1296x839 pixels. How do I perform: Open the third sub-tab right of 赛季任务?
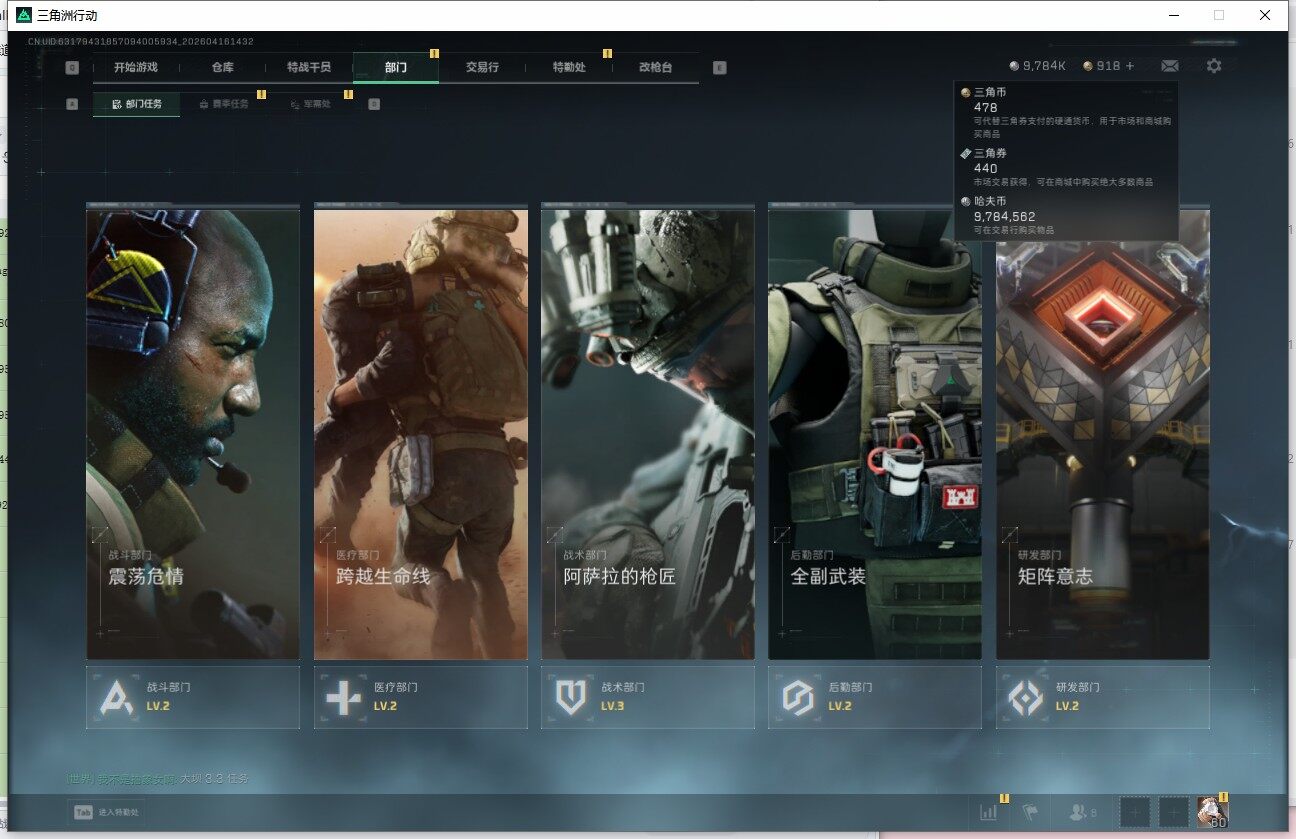pos(310,104)
